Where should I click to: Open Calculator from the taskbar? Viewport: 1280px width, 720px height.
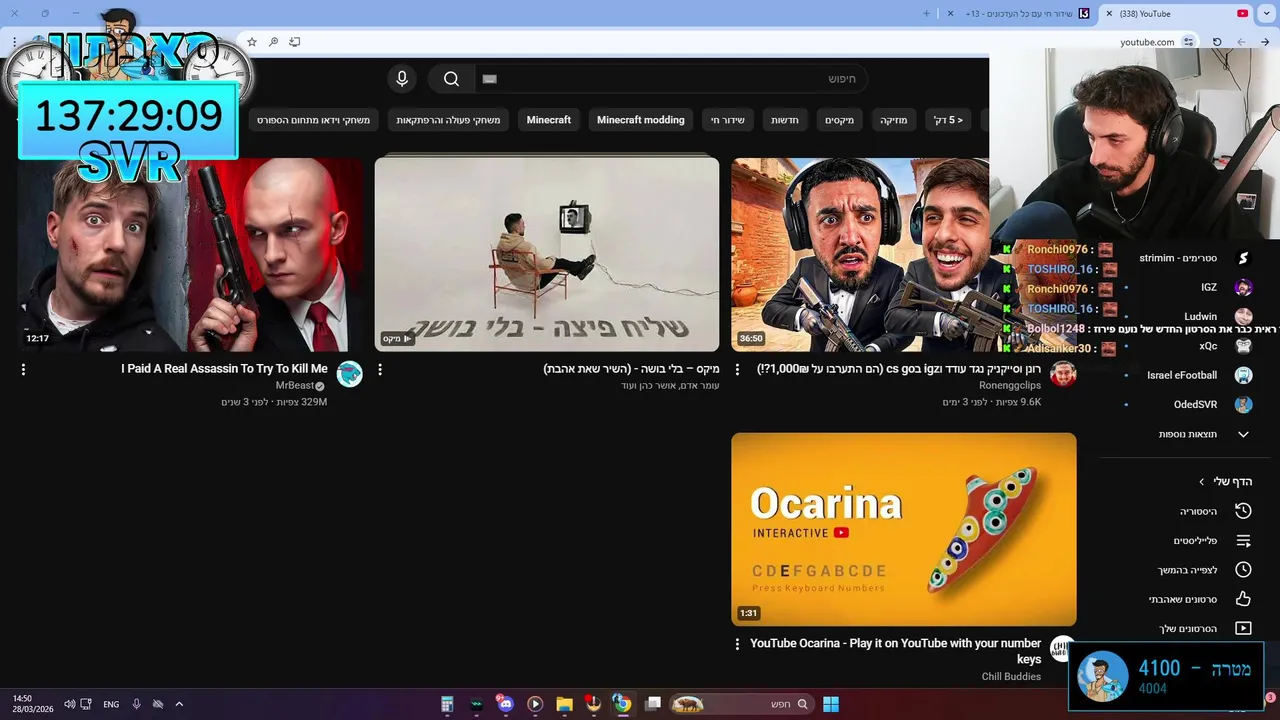(447, 704)
